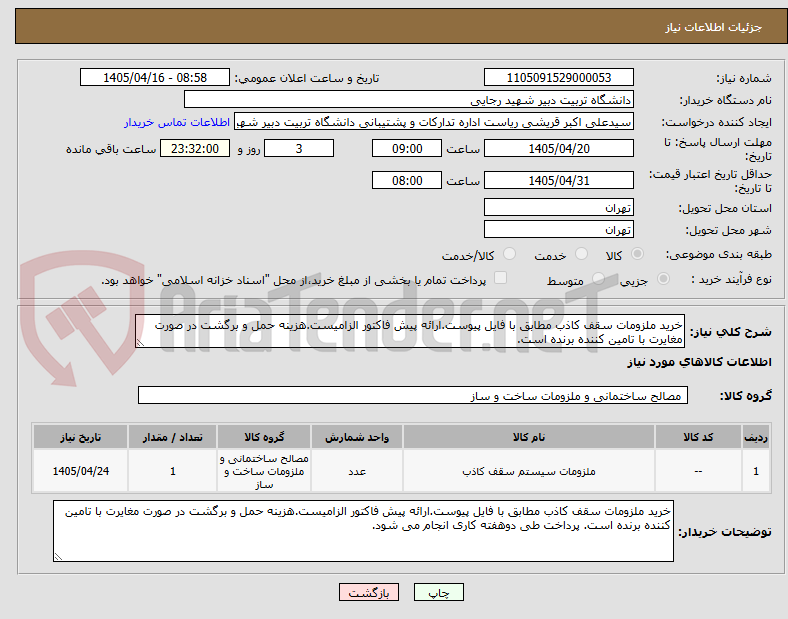The height and width of the screenshot is (619, 788).
Task: Click the delivery city تهران field
Action: click(558, 229)
